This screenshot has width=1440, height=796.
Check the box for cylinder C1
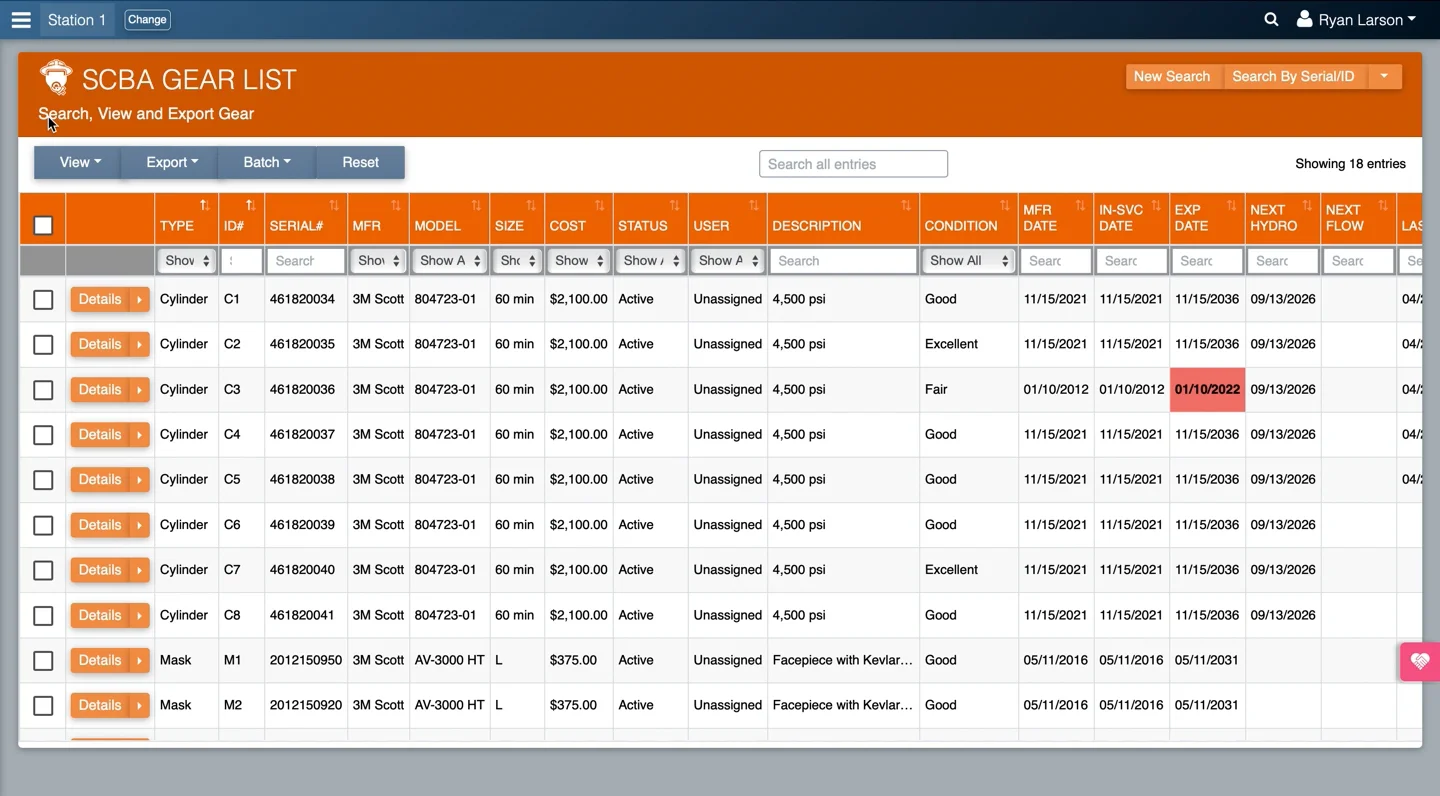pos(43,299)
